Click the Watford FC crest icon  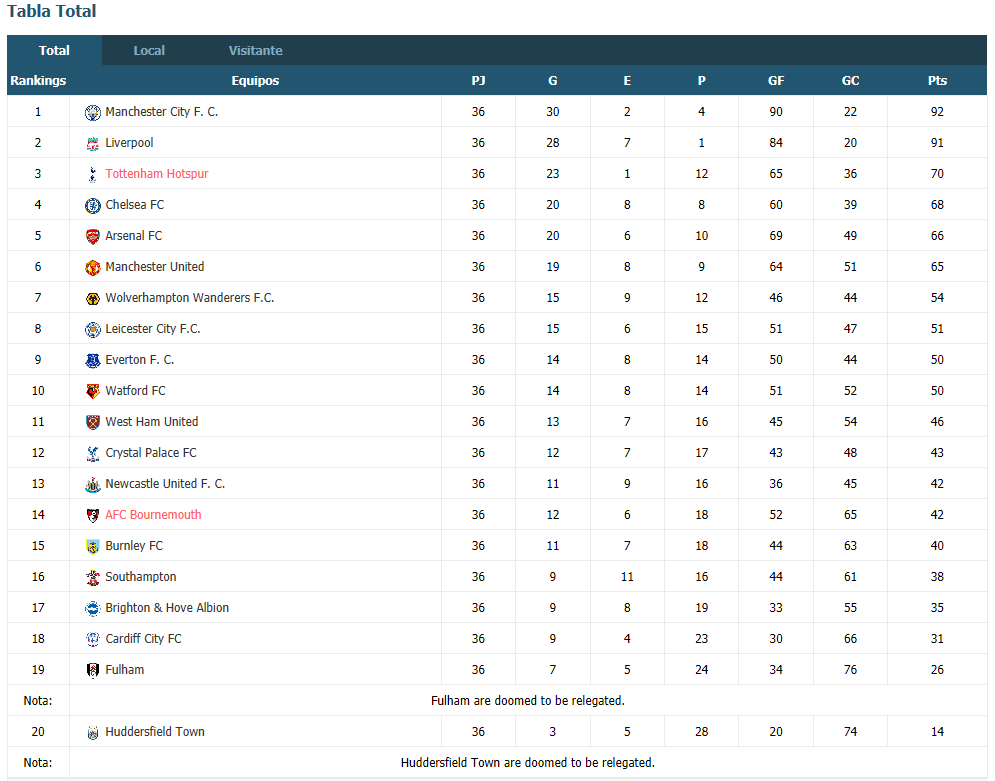(x=93, y=391)
